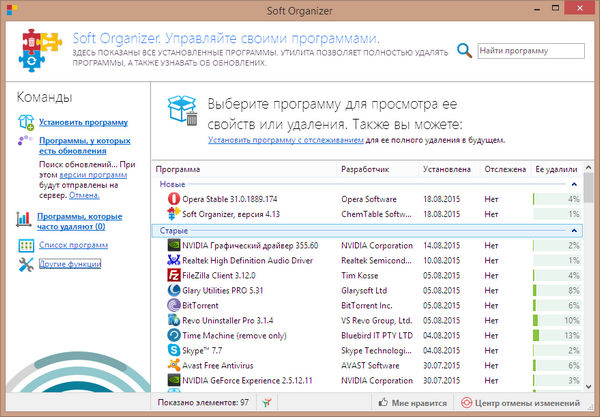Image resolution: width=600 pixels, height=417 pixels.
Task: Select Soft Organizer, версия 4.13 row text
Action: [231, 214]
